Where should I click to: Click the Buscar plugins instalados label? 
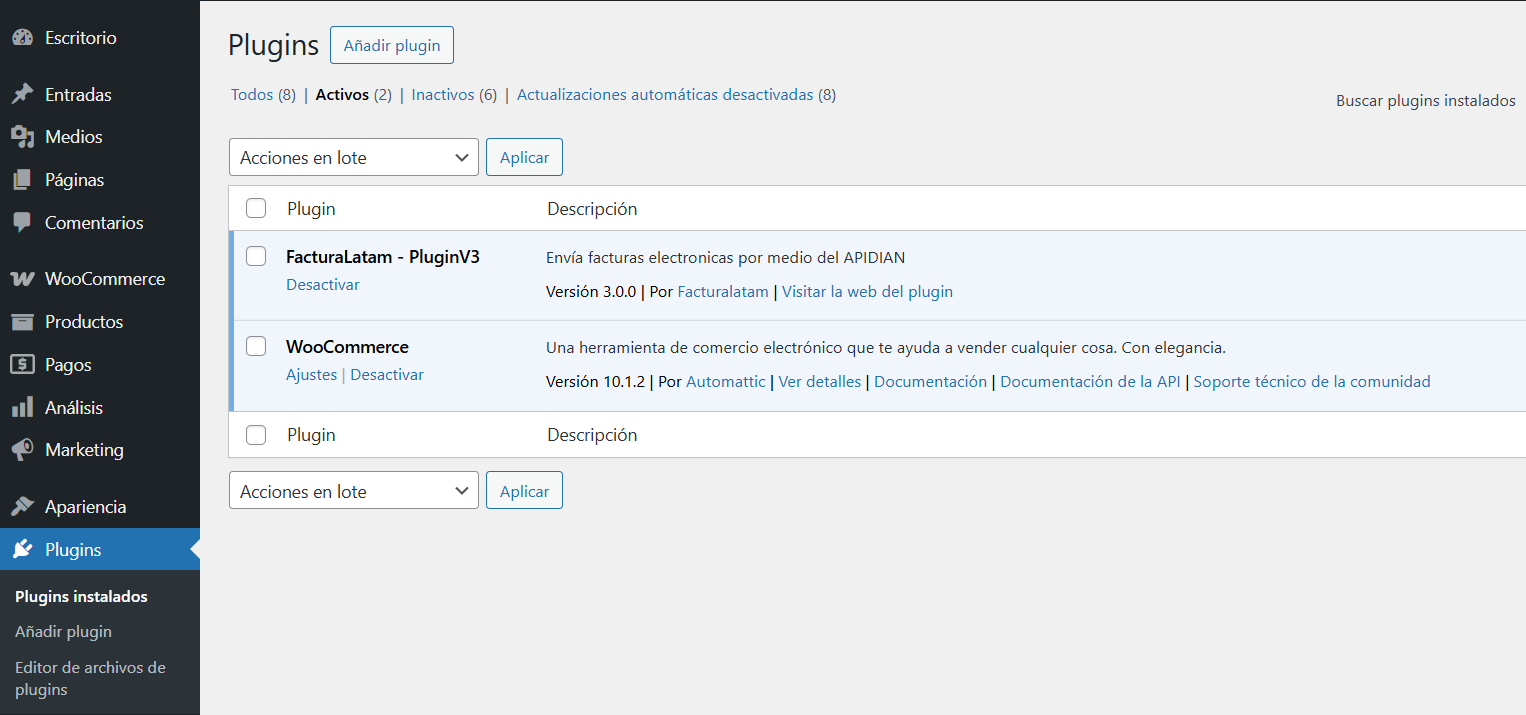coord(1426,101)
